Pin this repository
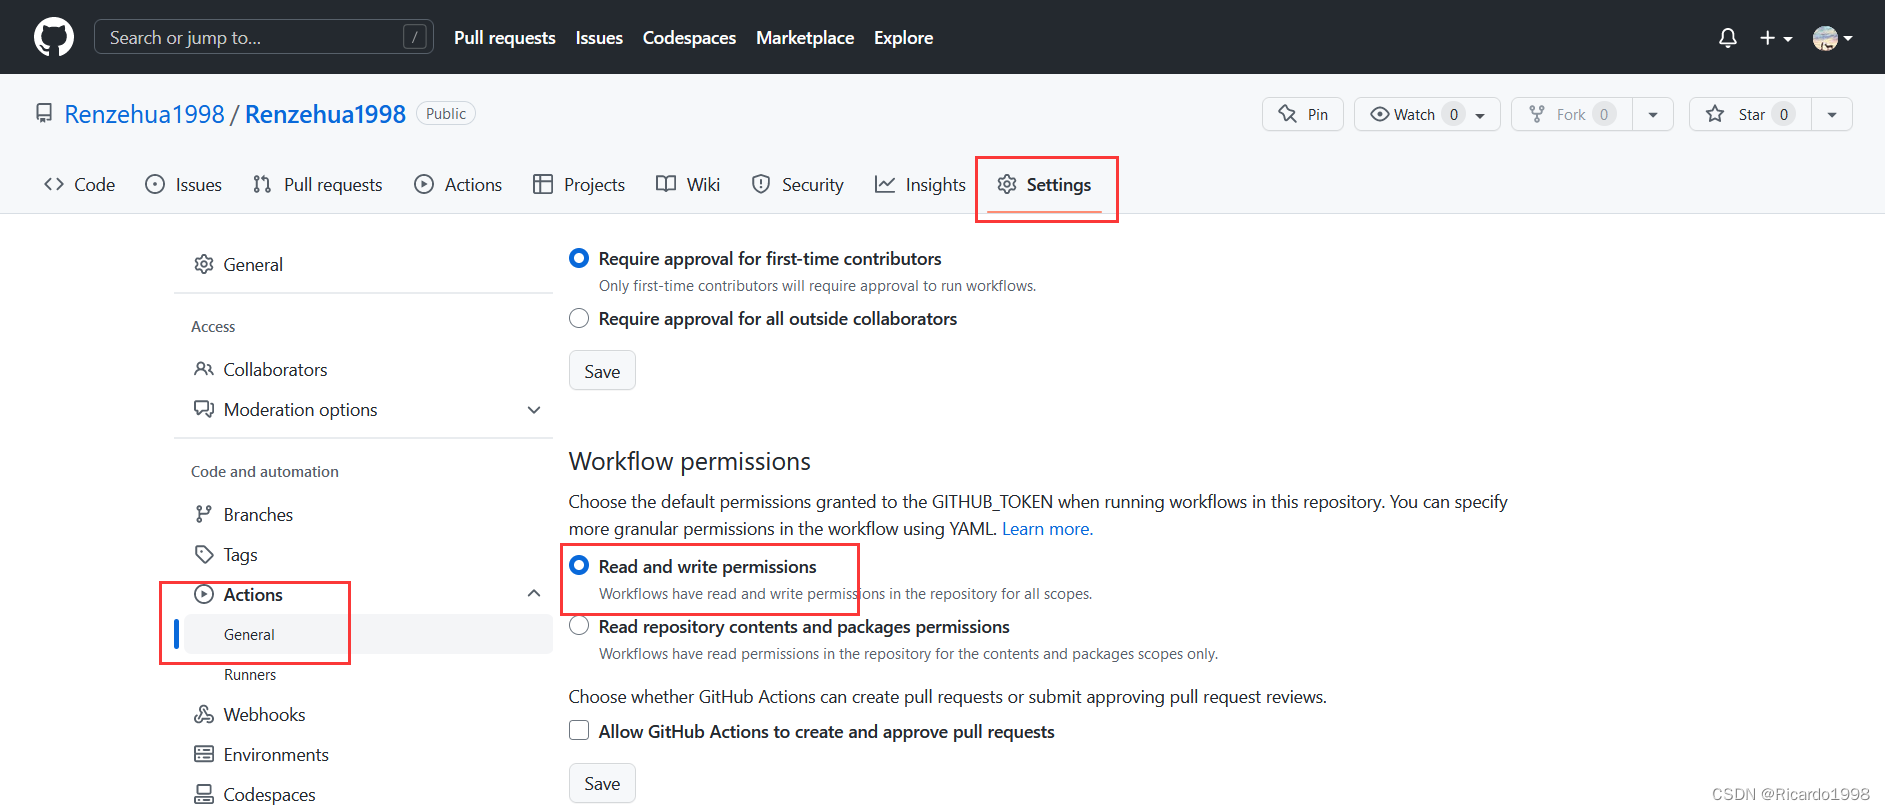Viewport: 1885px width, 810px height. pyautogui.click(x=1303, y=114)
